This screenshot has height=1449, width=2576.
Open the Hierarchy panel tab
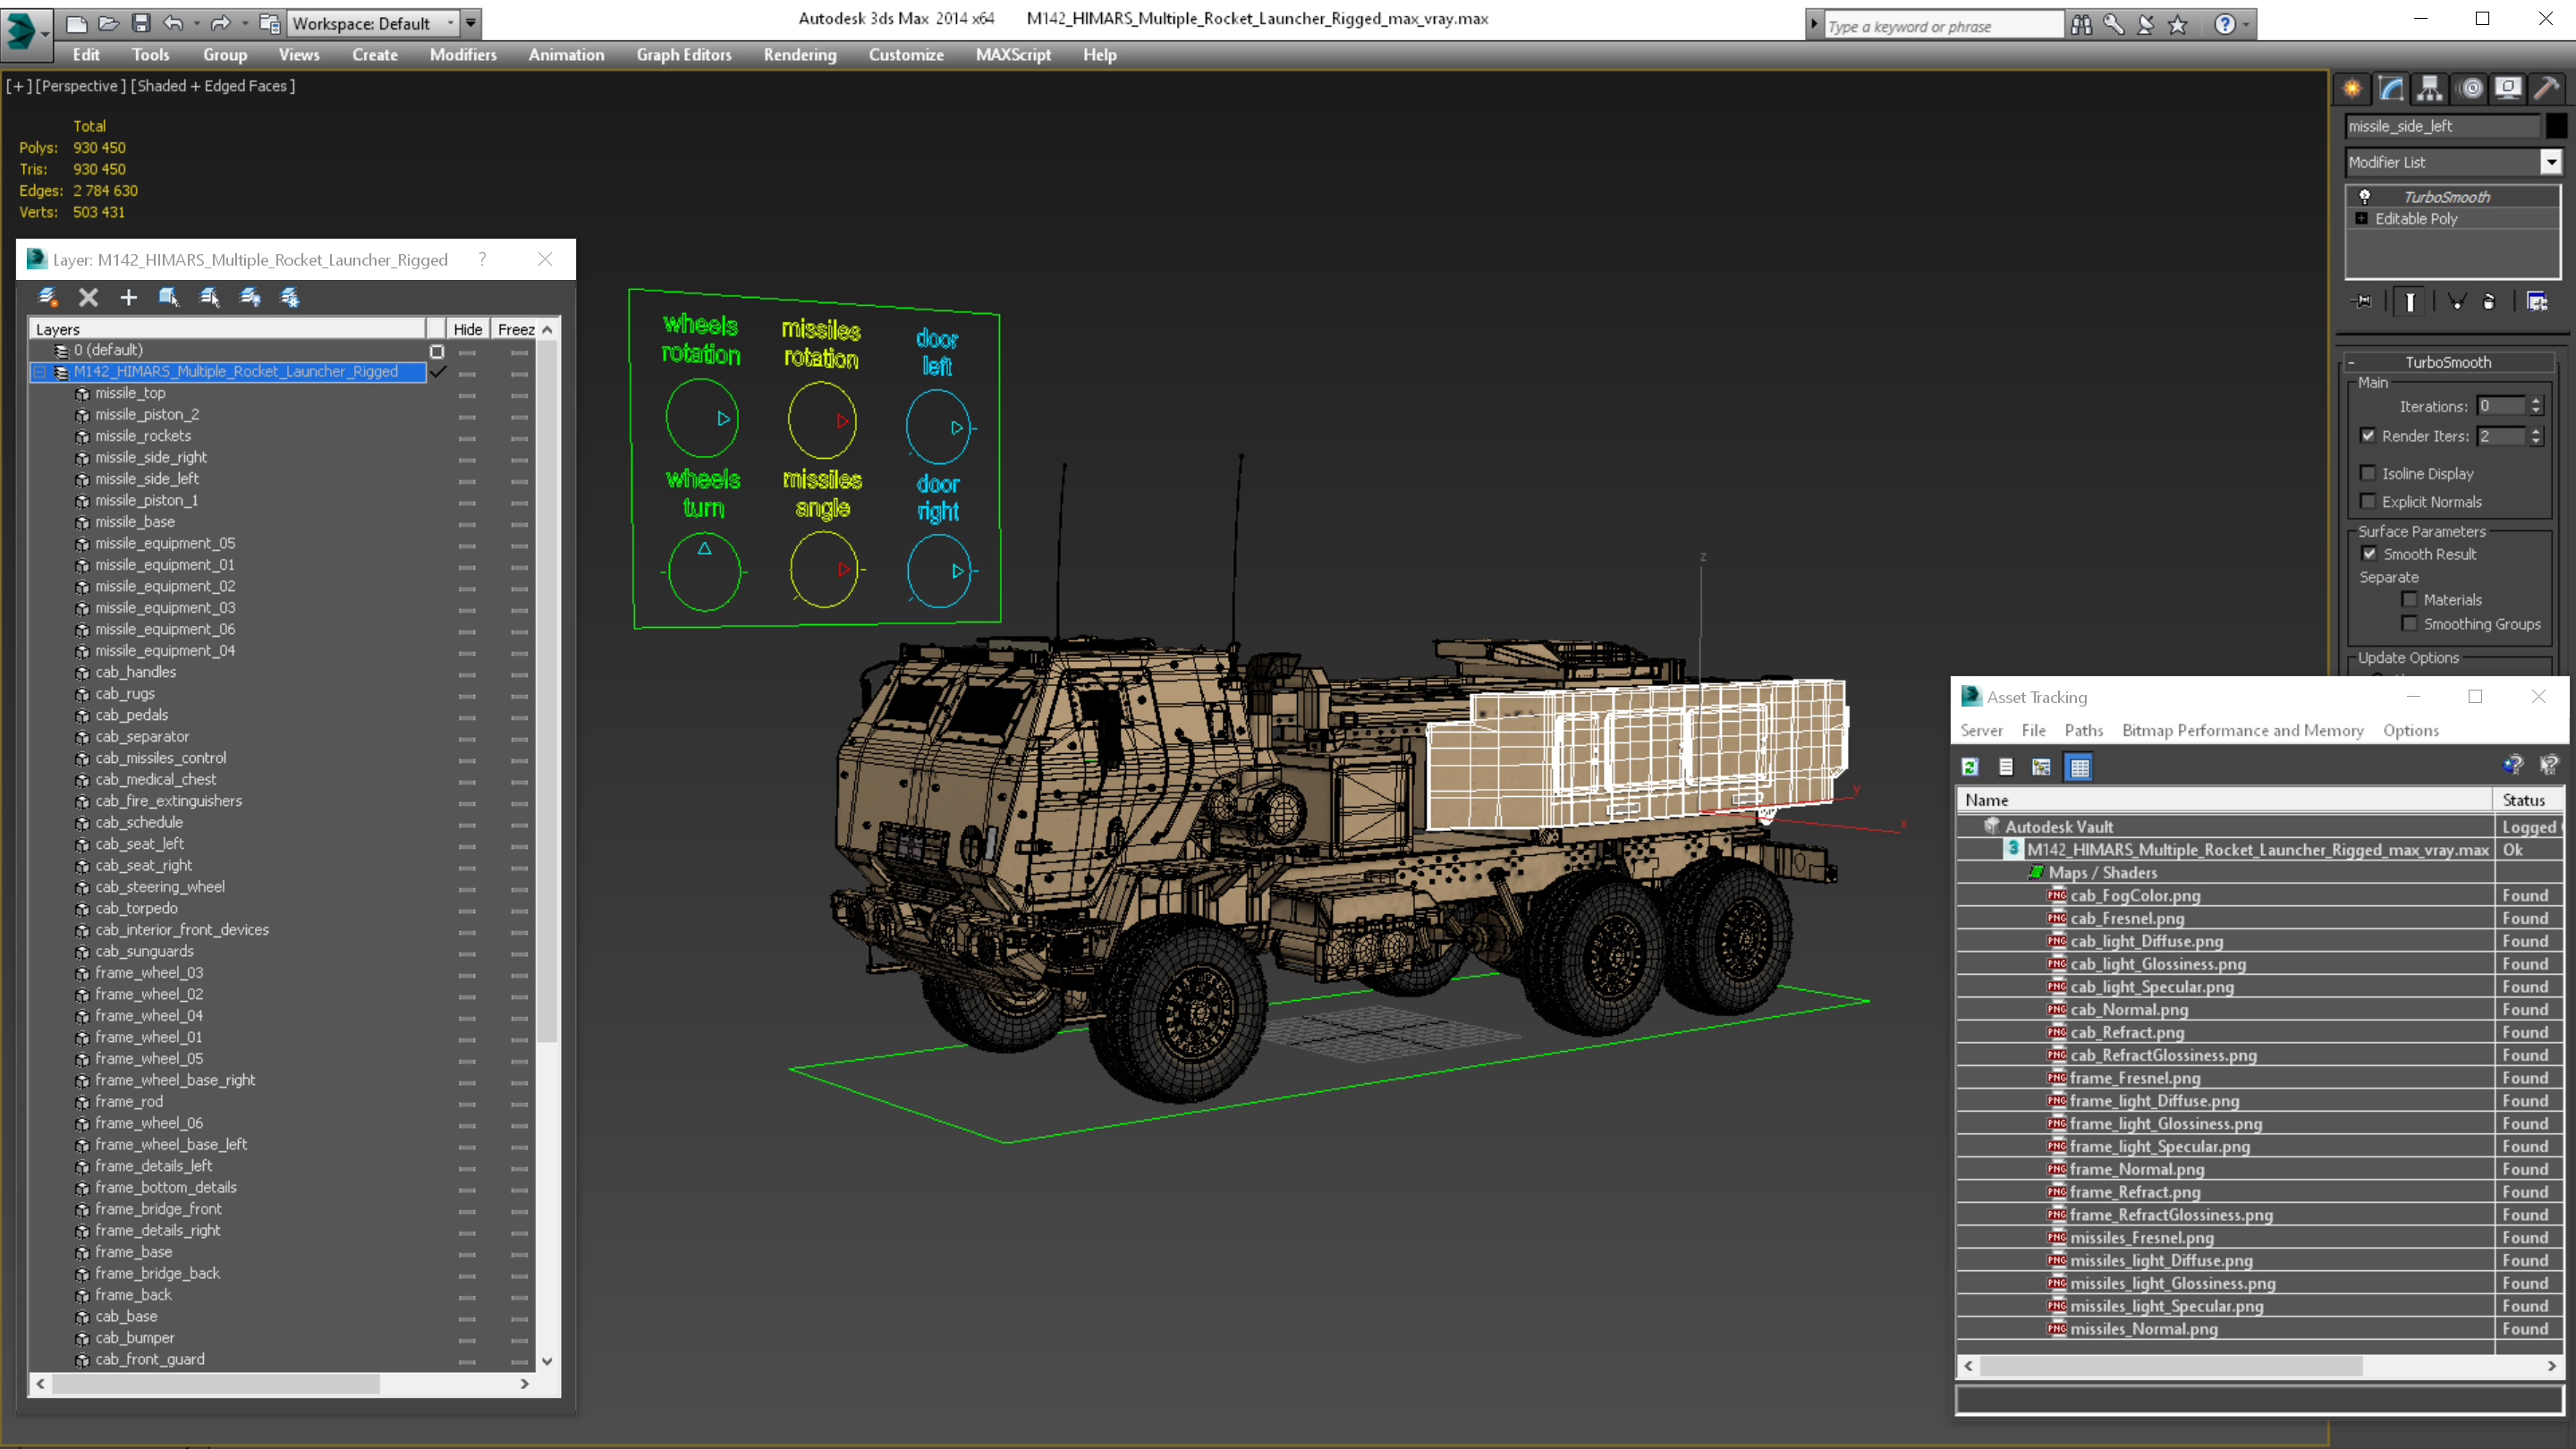tap(2430, 89)
